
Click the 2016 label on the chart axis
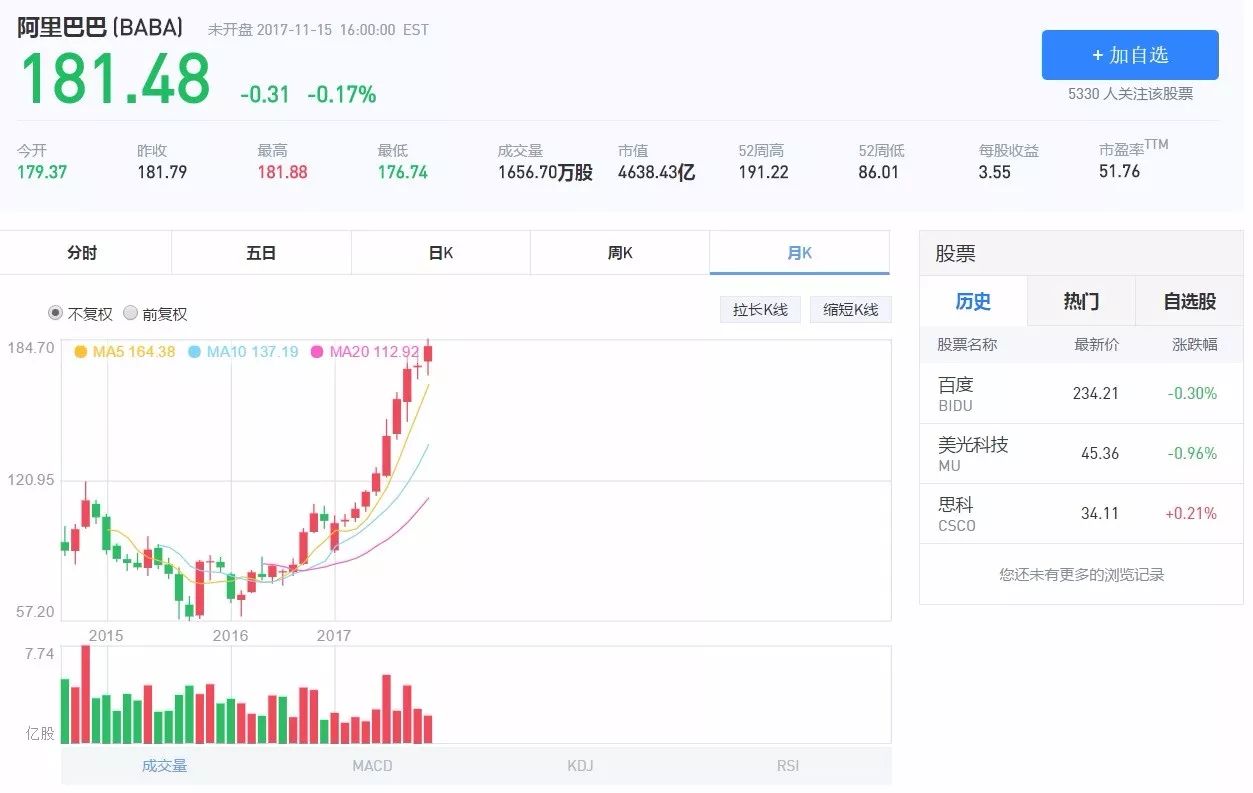coord(230,636)
